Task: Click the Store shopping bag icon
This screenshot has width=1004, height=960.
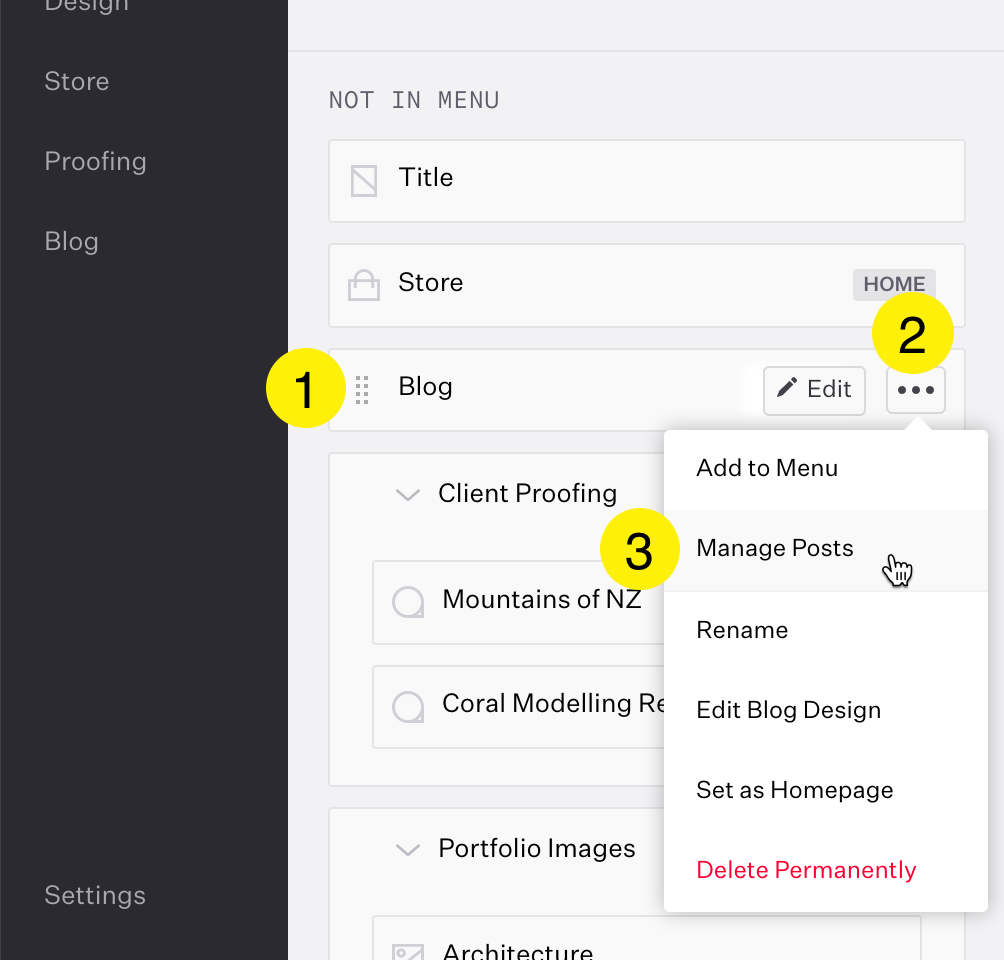Action: [364, 286]
